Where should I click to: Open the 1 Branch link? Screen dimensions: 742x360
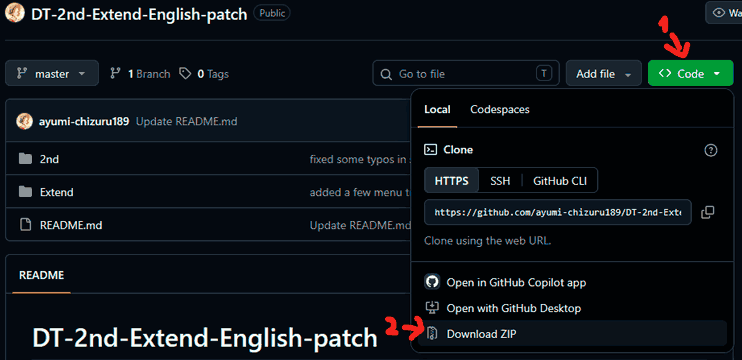(x=140, y=74)
